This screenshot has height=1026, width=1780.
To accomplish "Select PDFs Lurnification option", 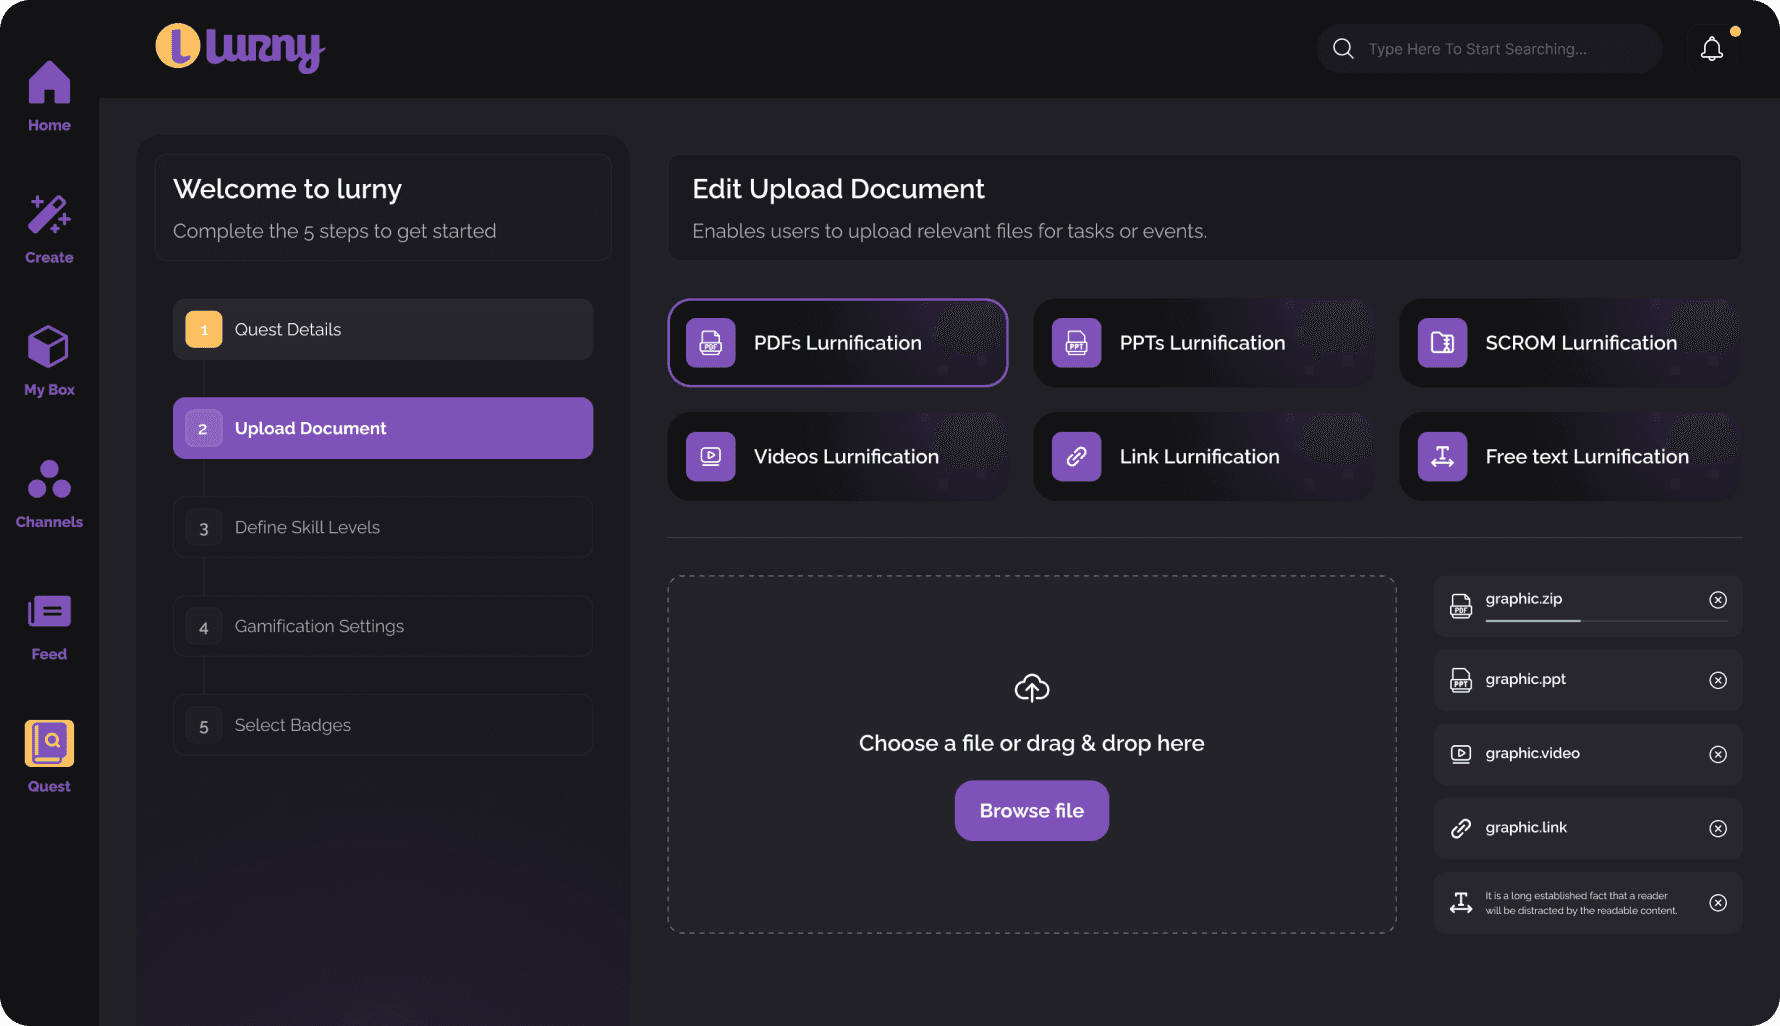I will [837, 343].
